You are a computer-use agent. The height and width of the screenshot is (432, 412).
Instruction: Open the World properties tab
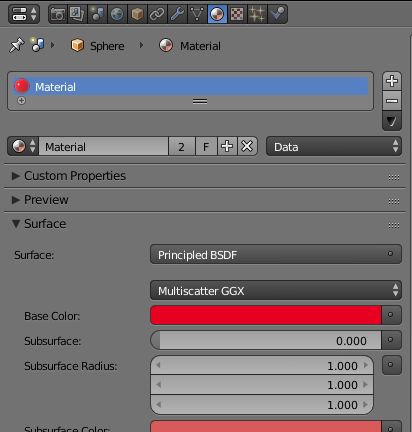[x=117, y=14]
